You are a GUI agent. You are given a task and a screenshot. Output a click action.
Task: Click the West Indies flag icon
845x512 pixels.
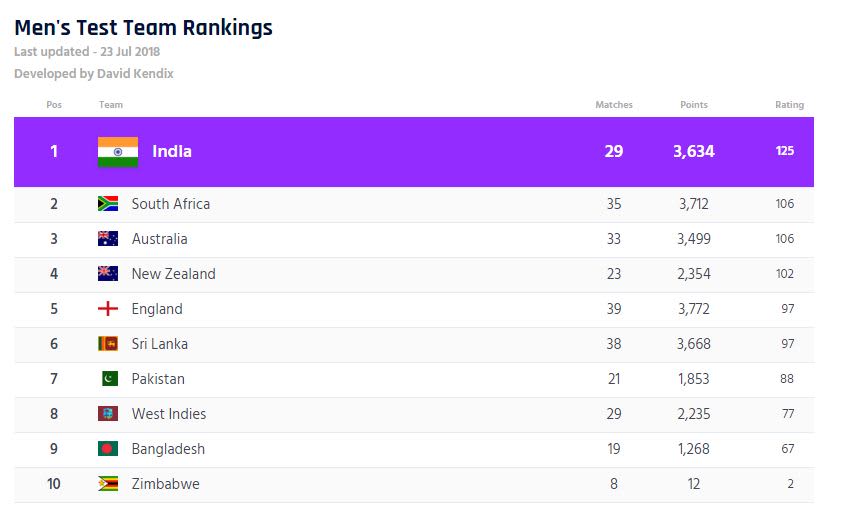[x=108, y=414]
